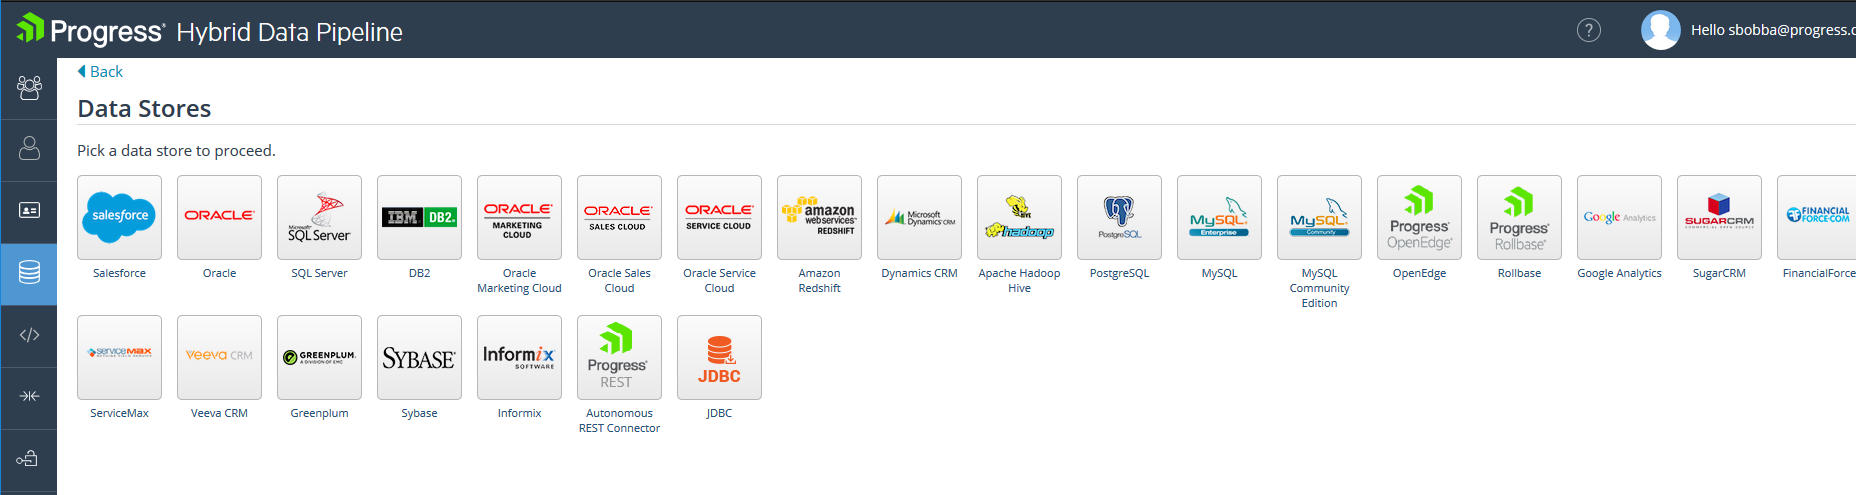
Task: Select the IBM DB2 tile
Action: [x=419, y=217]
